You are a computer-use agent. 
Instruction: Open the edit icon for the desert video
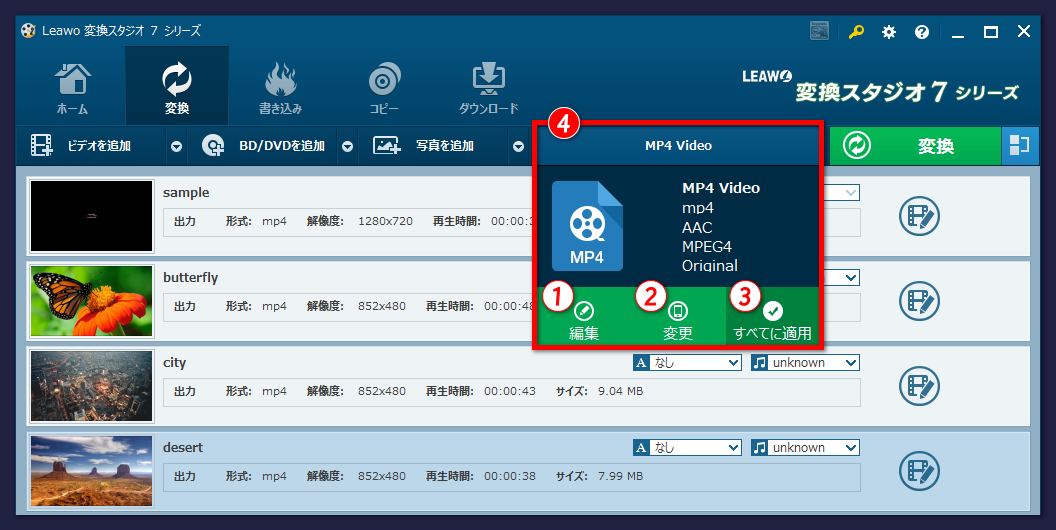click(x=917, y=470)
